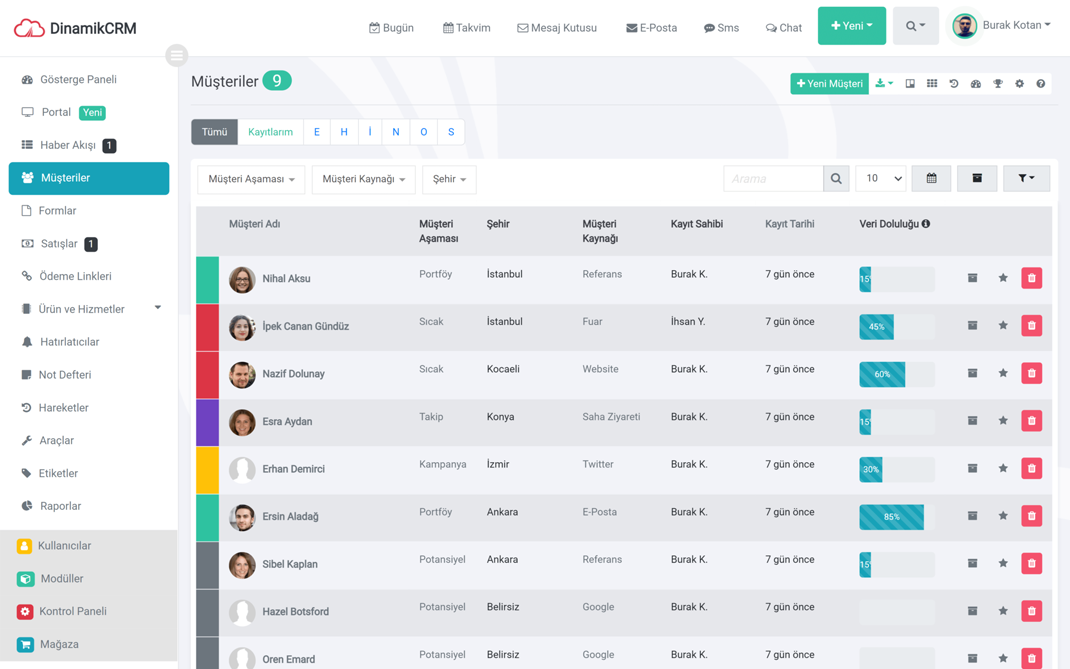The image size is (1070, 669).
Task: Click the calendar filter icon above the list
Action: [x=930, y=178]
